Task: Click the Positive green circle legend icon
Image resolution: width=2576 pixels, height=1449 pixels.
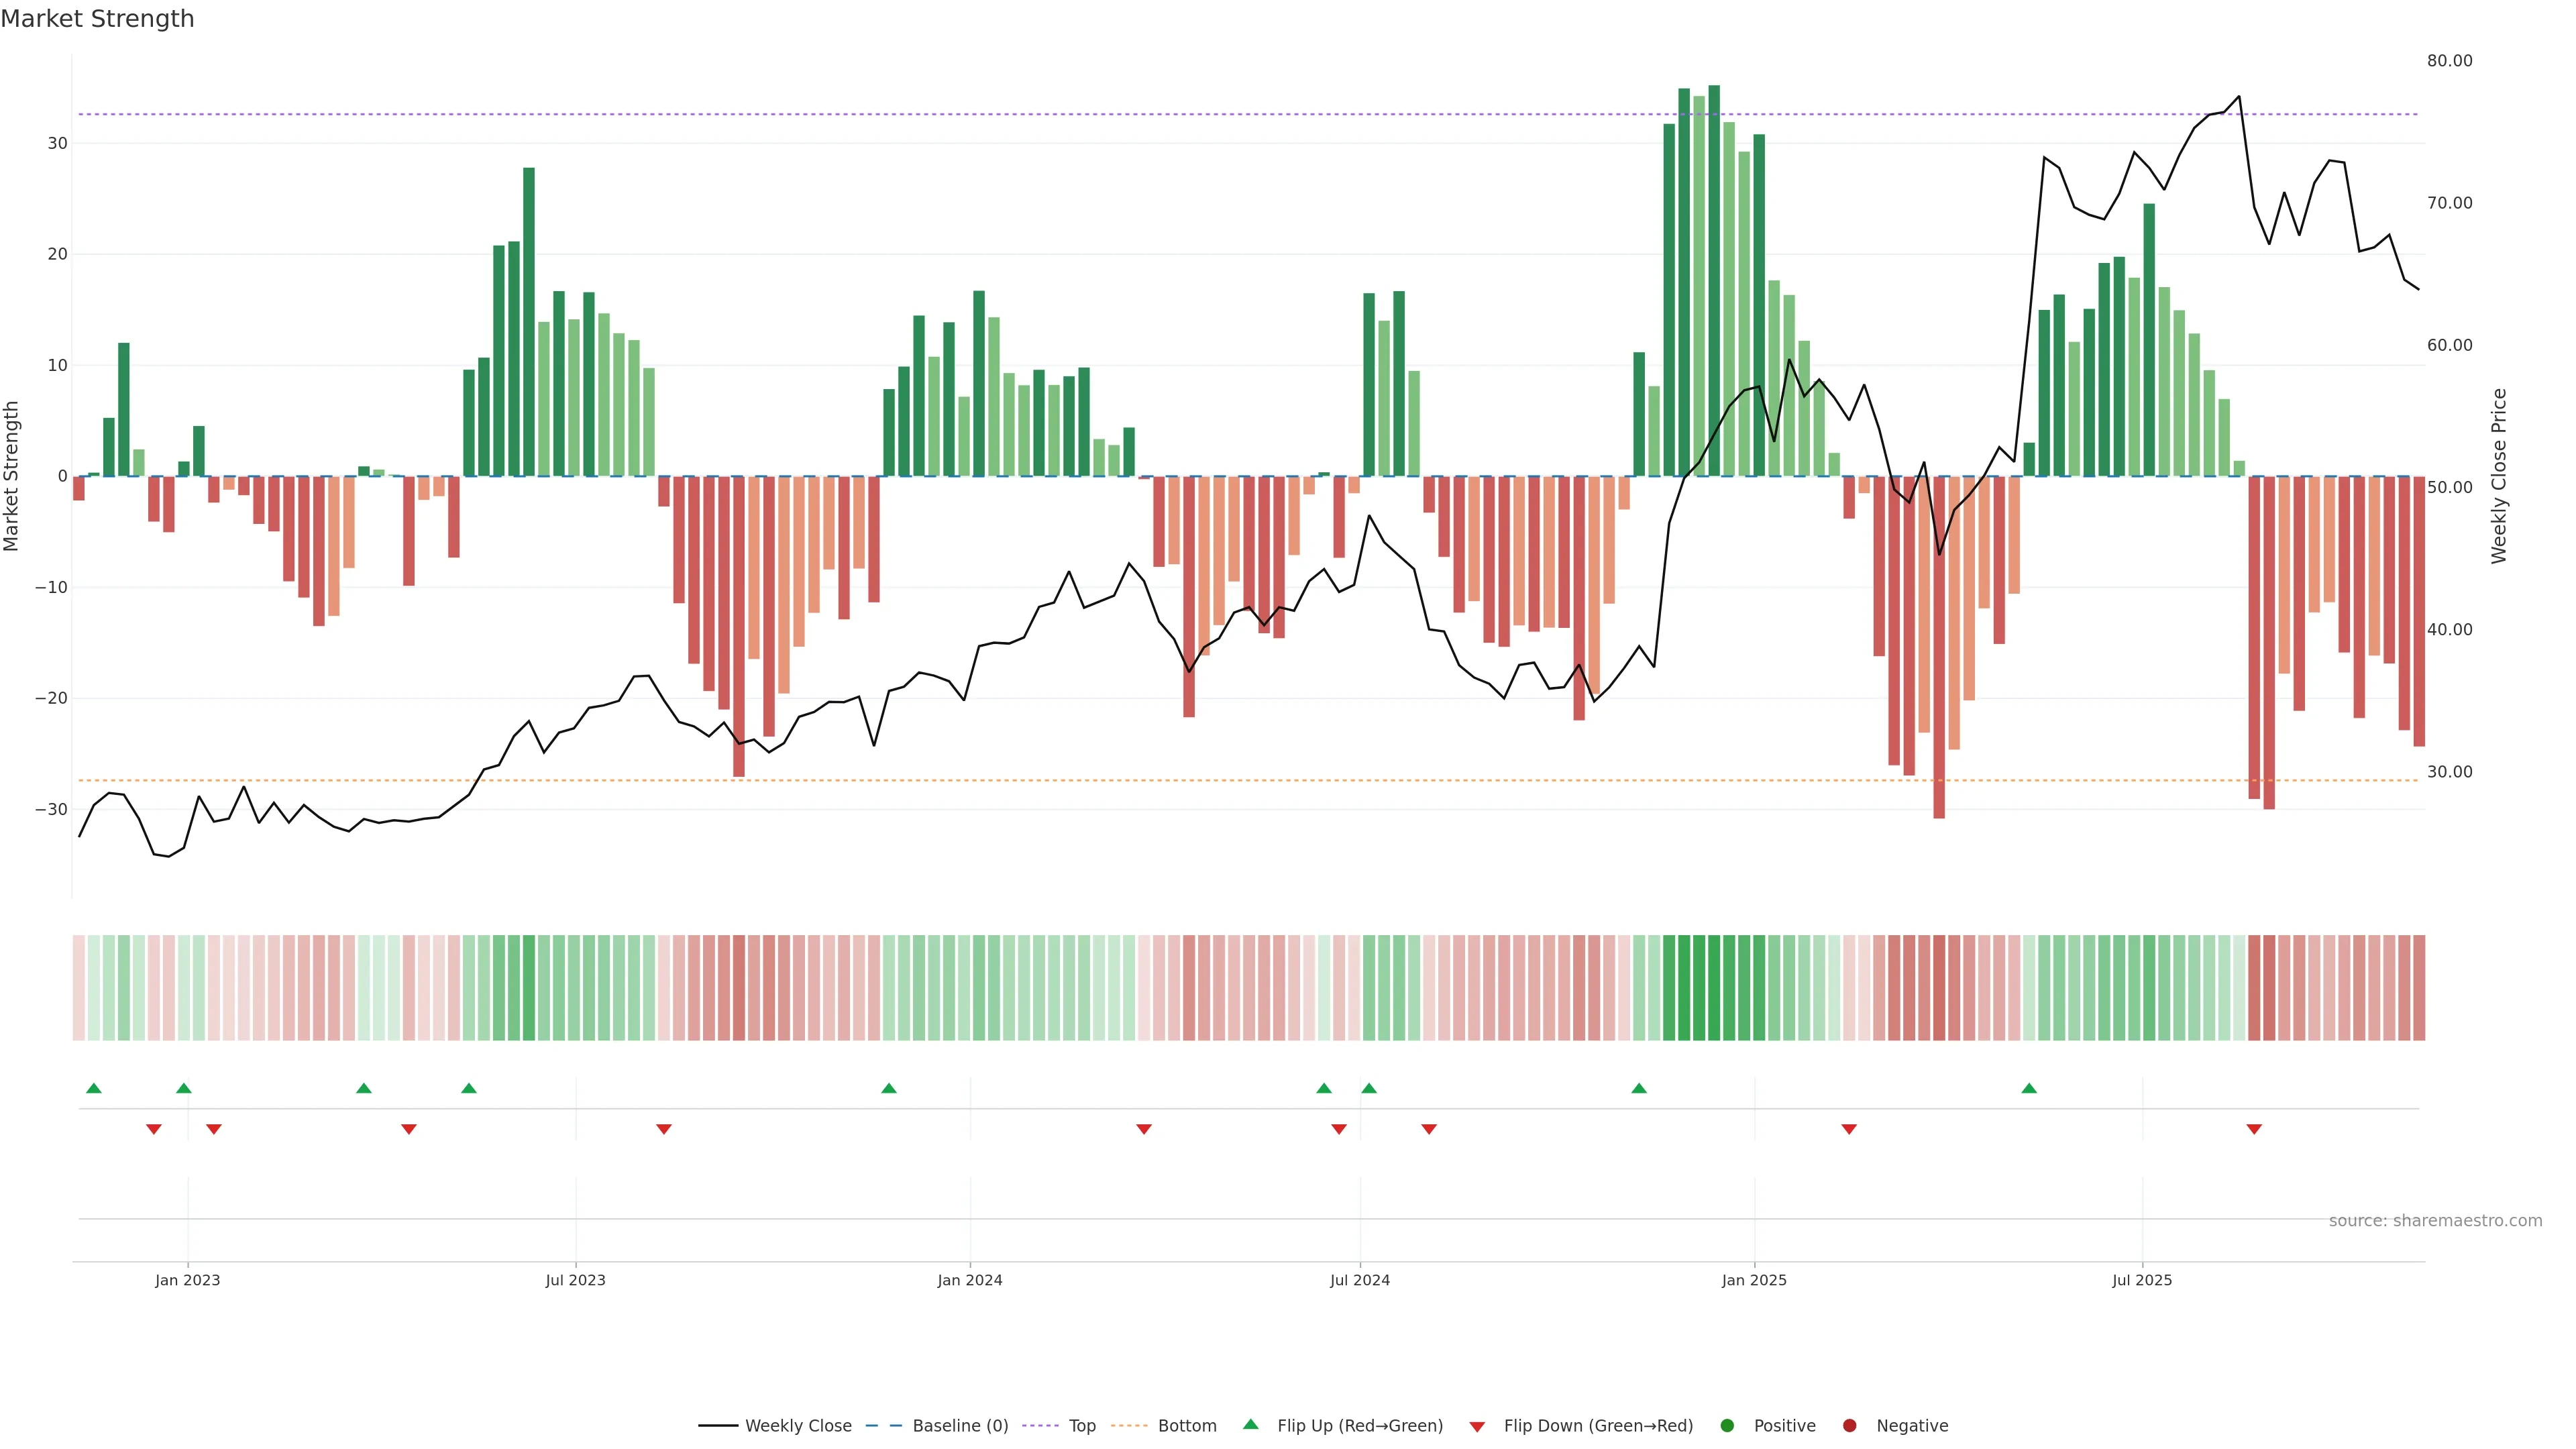Action: click(1727, 1425)
